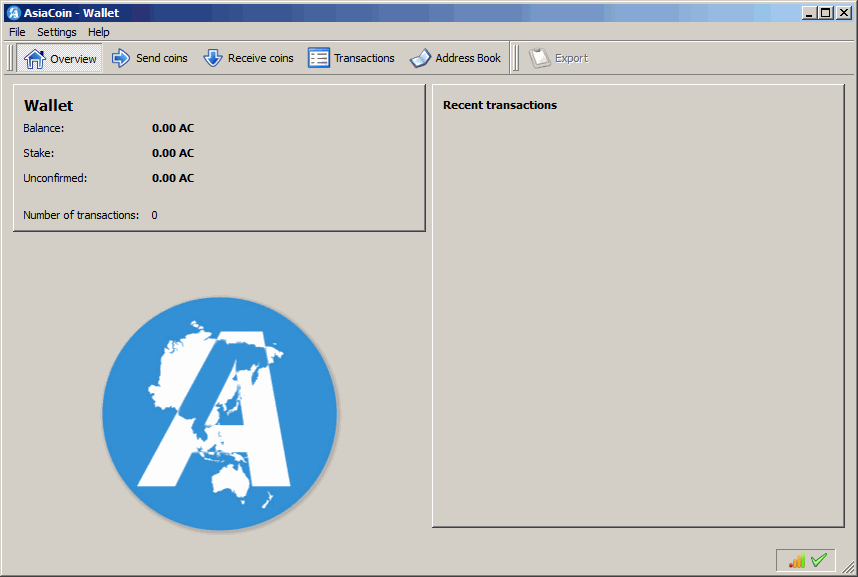The height and width of the screenshot is (577, 858).
Task: Open the Help menu
Action: coord(98,32)
